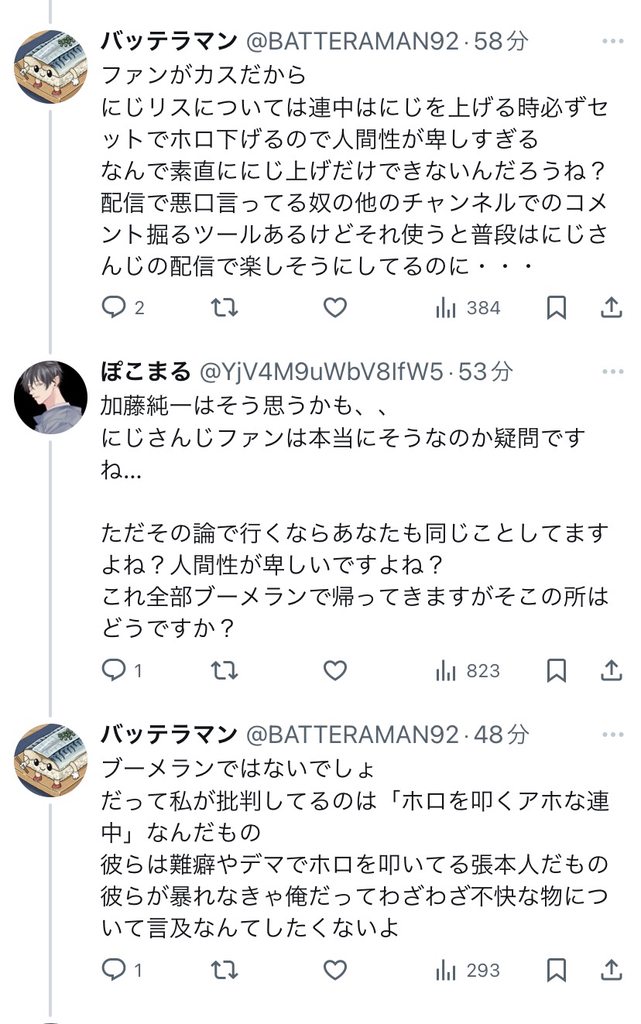Open the @YjV4M9uWbV8IfW5 handle link
The width and height of the screenshot is (641, 1024).
coord(321,372)
